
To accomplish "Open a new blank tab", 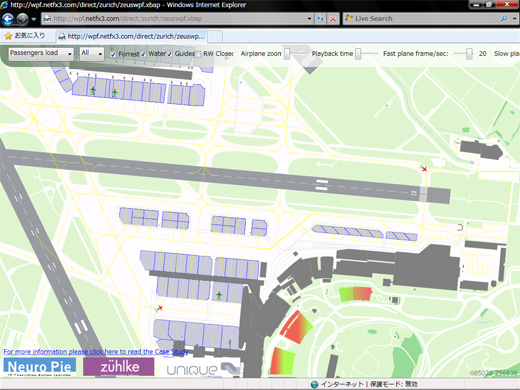I will [x=215, y=37].
